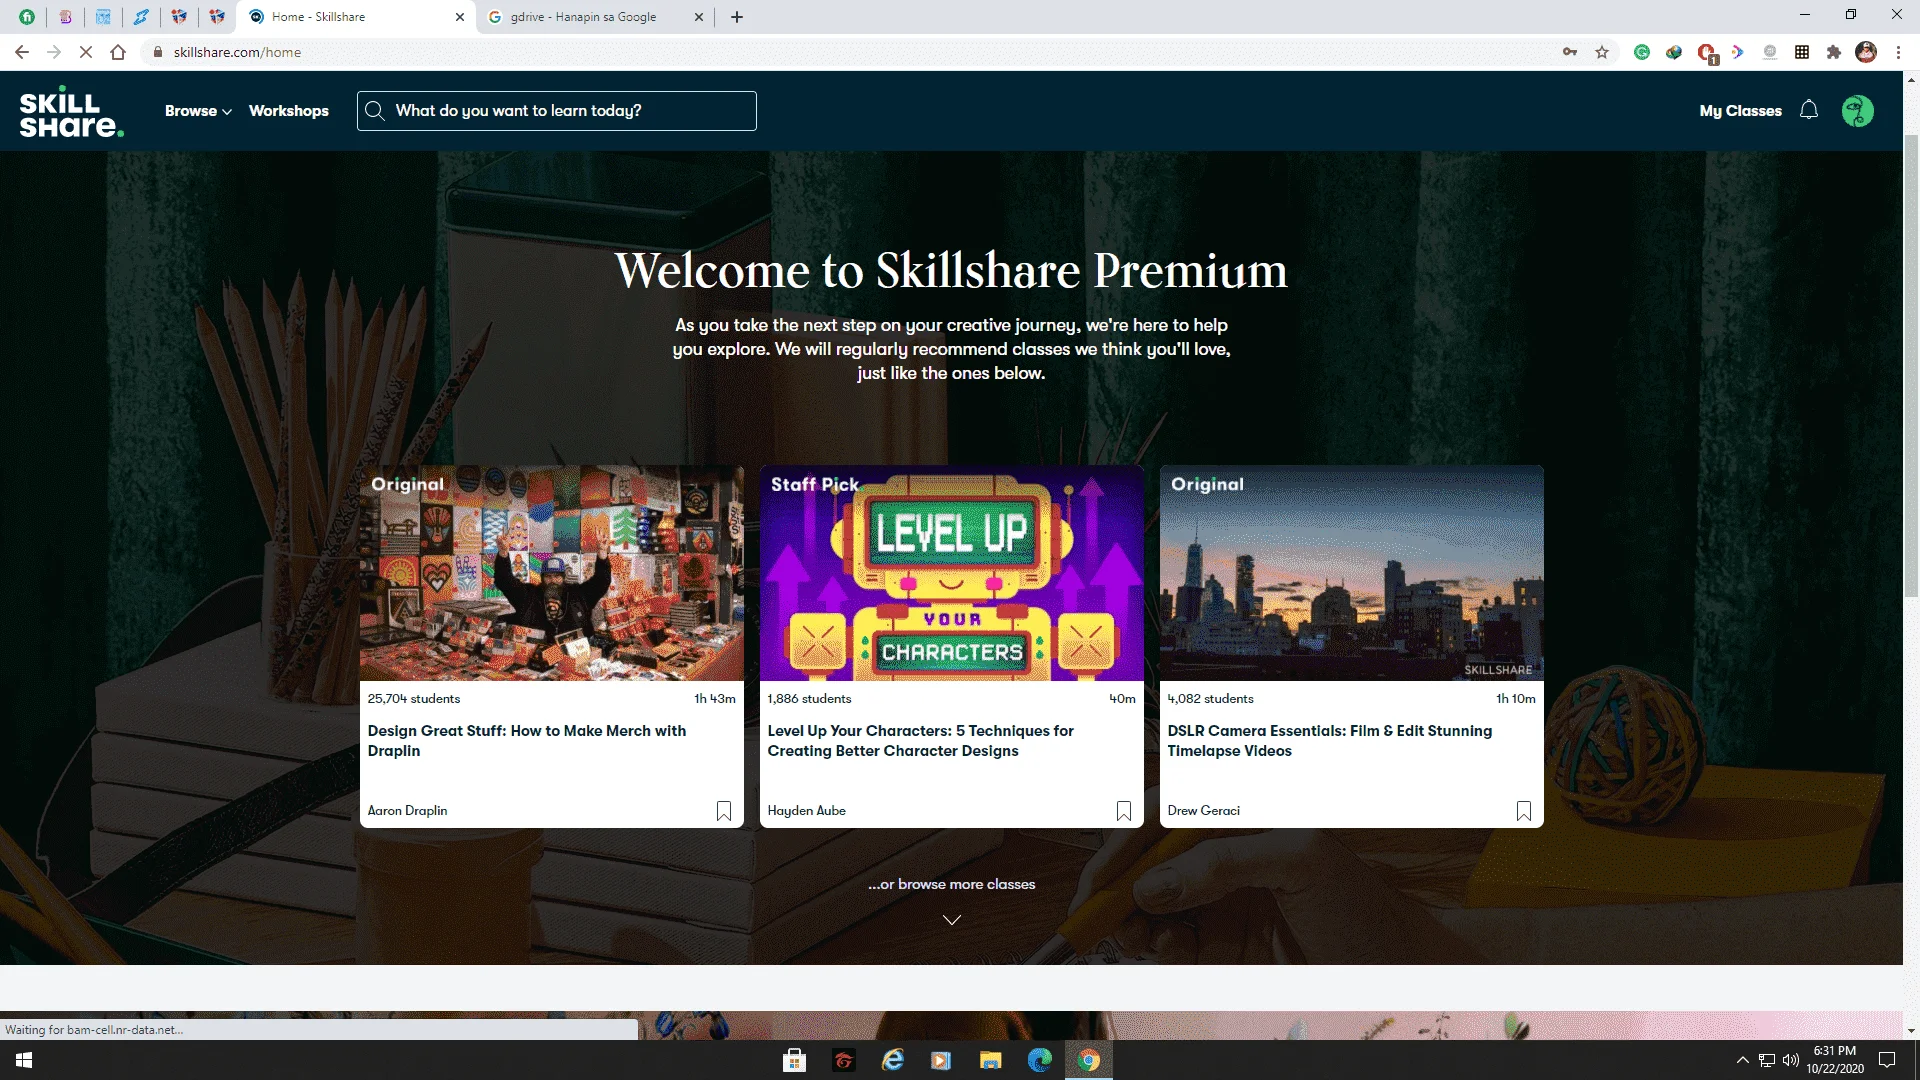Click the address bar URL
Screen dimensions: 1920x1080
point(237,52)
